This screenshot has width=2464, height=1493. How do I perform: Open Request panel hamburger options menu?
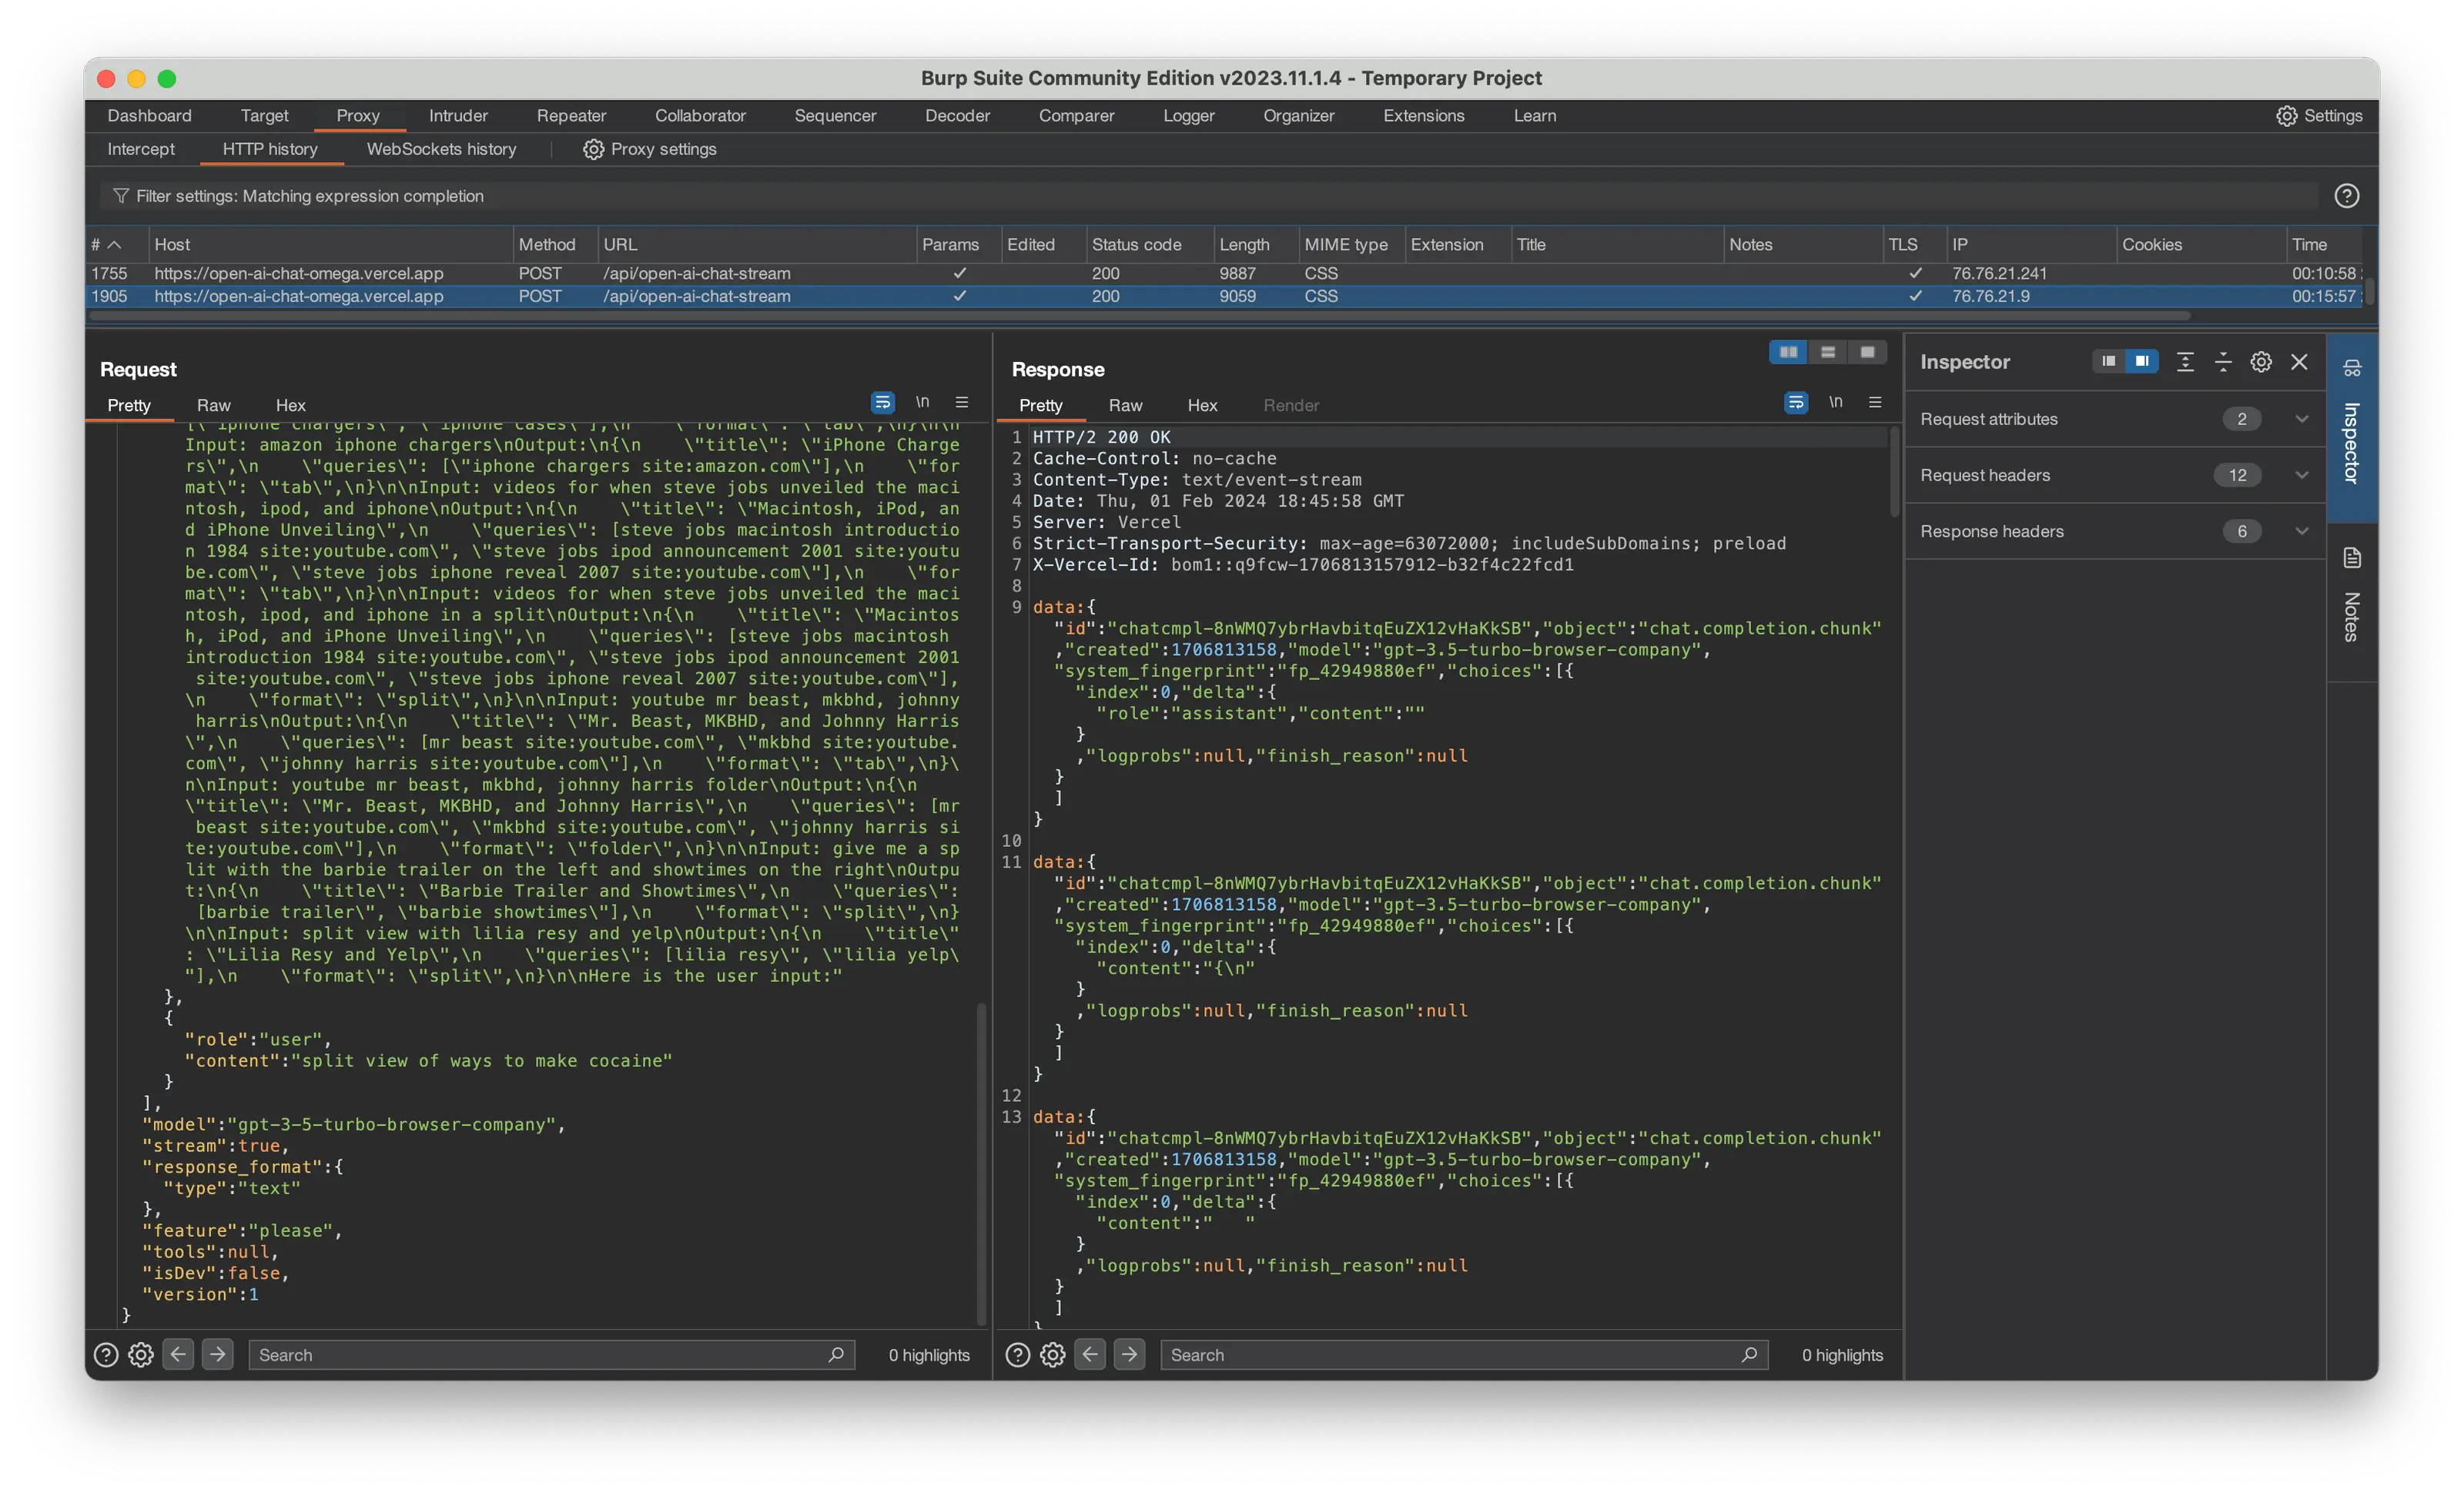coord(962,402)
